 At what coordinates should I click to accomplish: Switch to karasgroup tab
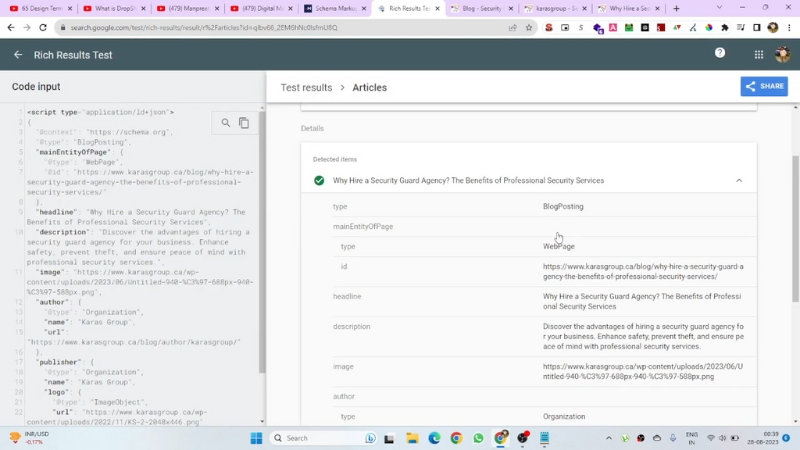(556, 8)
